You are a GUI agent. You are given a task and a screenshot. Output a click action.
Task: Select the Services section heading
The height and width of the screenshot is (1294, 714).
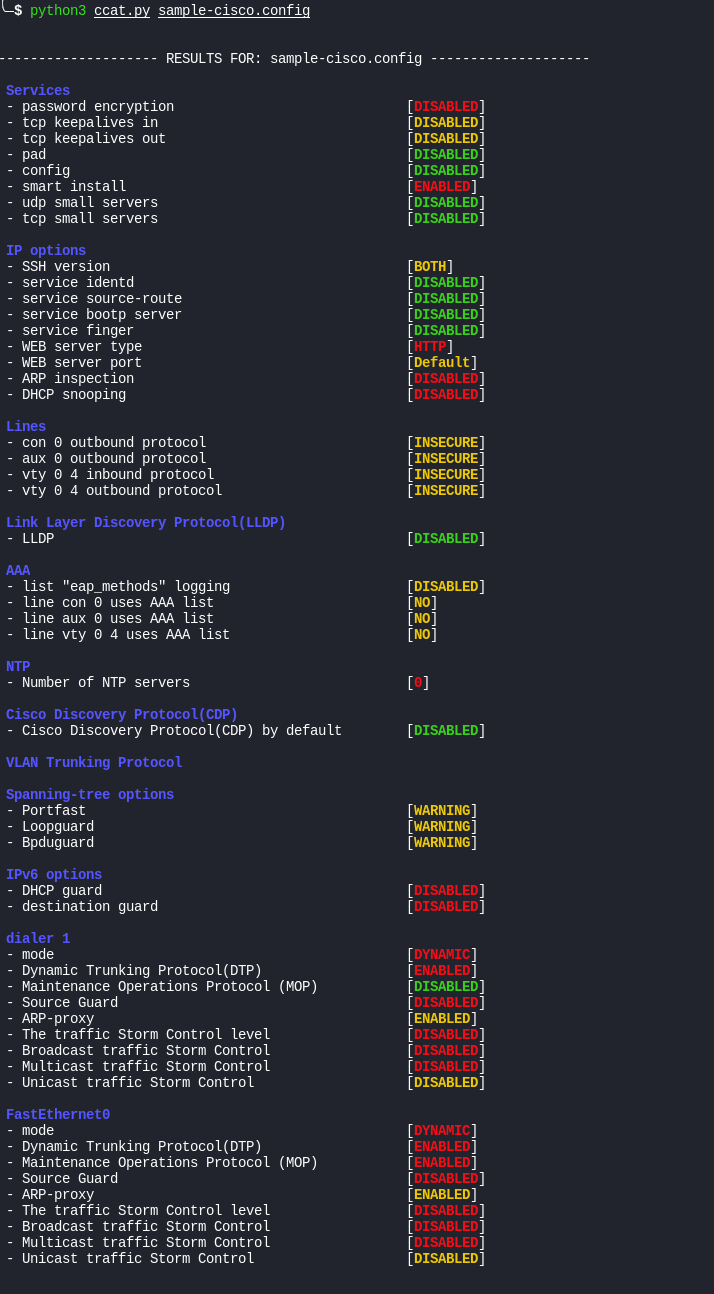tap(38, 91)
